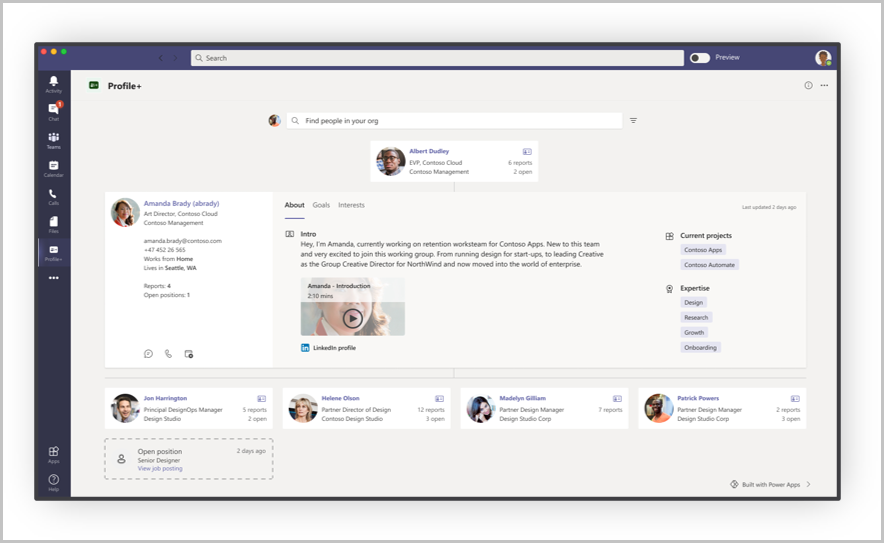Viewport: 884px width, 543px height.
Task: Click the Built with Power Apps label
Action: (771, 484)
